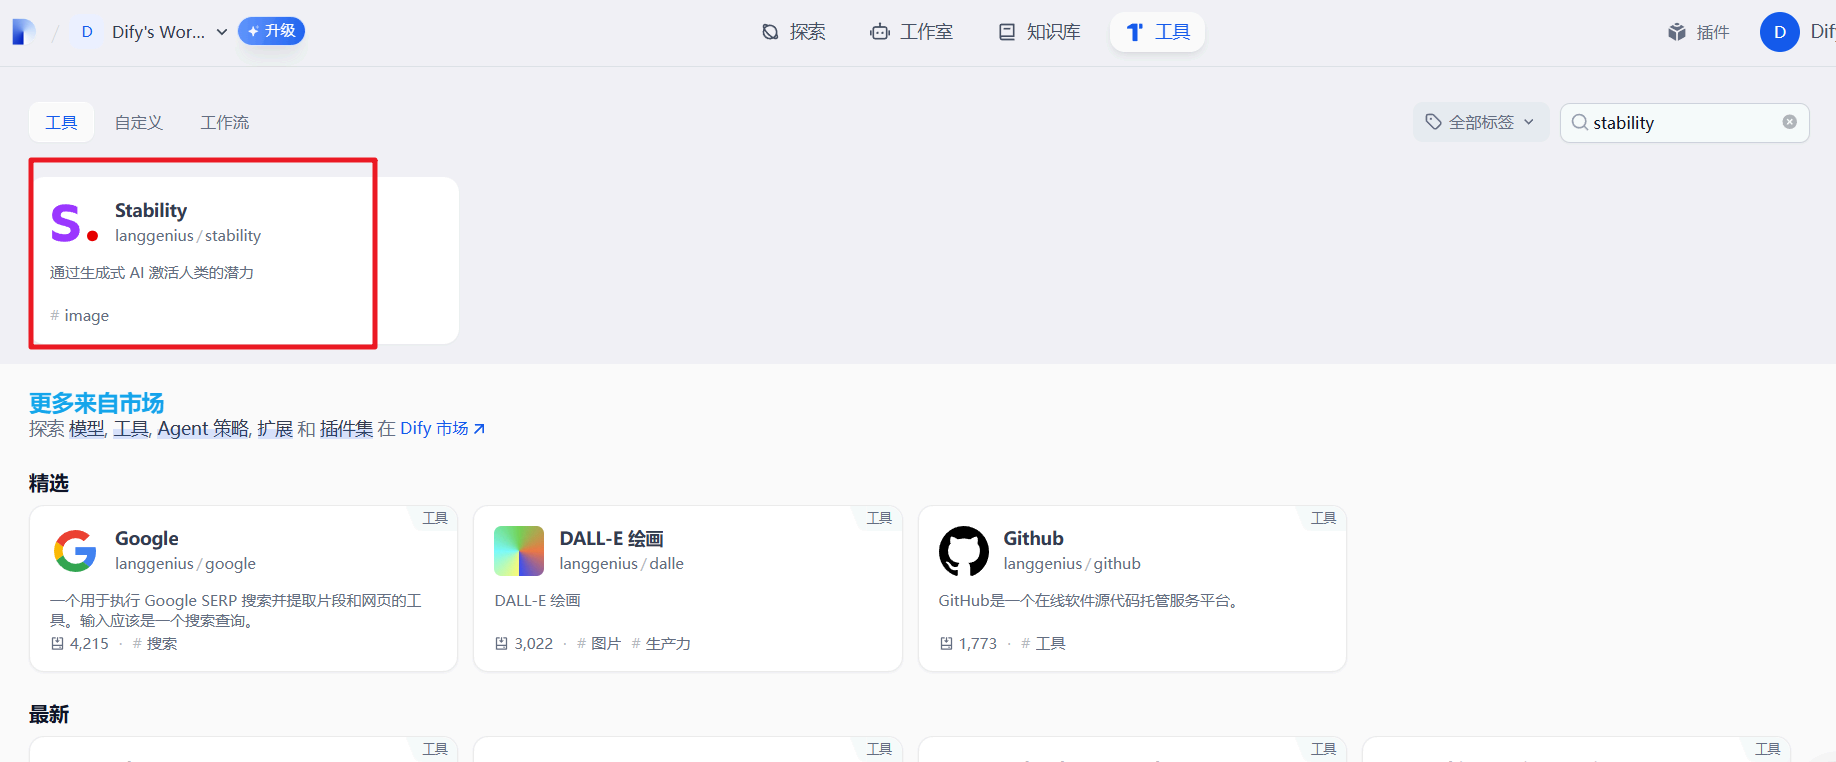Open 工作室 in top navigation
This screenshot has width=1836, height=762.
[911, 32]
